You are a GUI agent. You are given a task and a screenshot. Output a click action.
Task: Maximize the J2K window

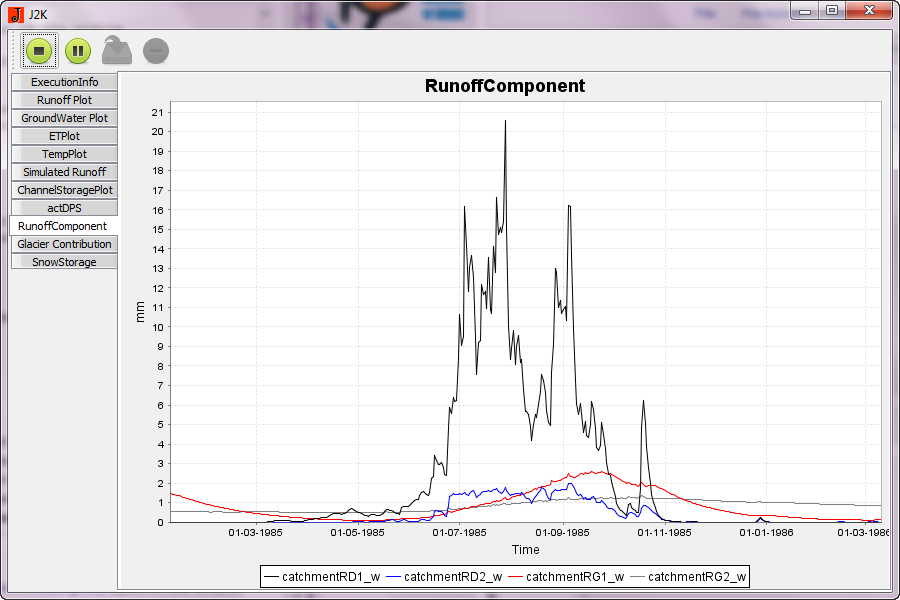click(x=831, y=10)
